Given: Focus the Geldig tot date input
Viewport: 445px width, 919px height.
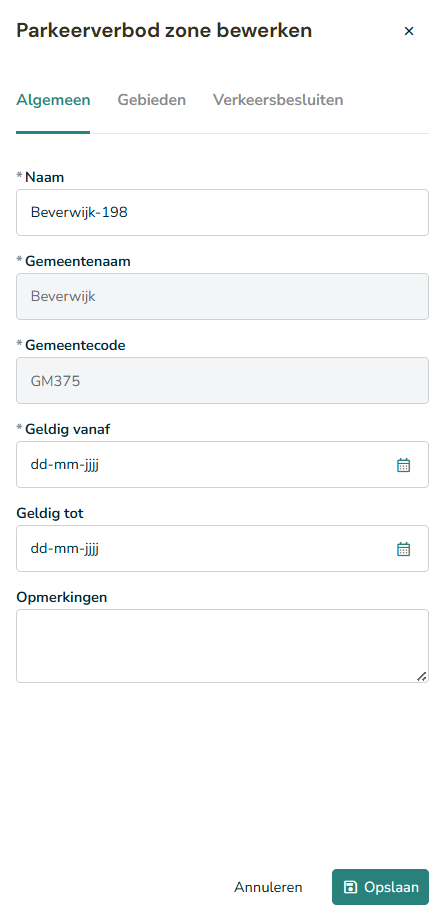Looking at the screenshot, I should click(222, 549).
